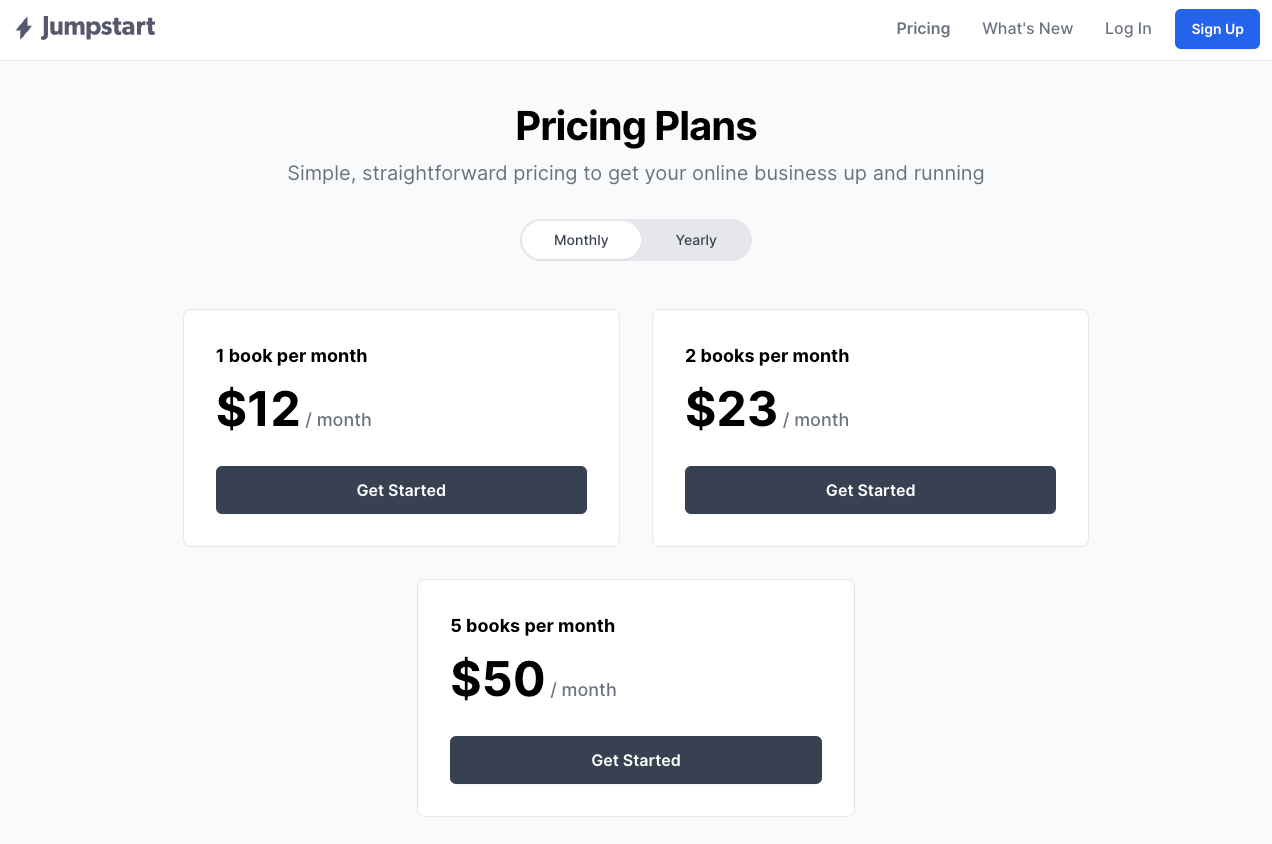Select the Monthly billing option
The height and width of the screenshot is (844, 1272).
[581, 240]
